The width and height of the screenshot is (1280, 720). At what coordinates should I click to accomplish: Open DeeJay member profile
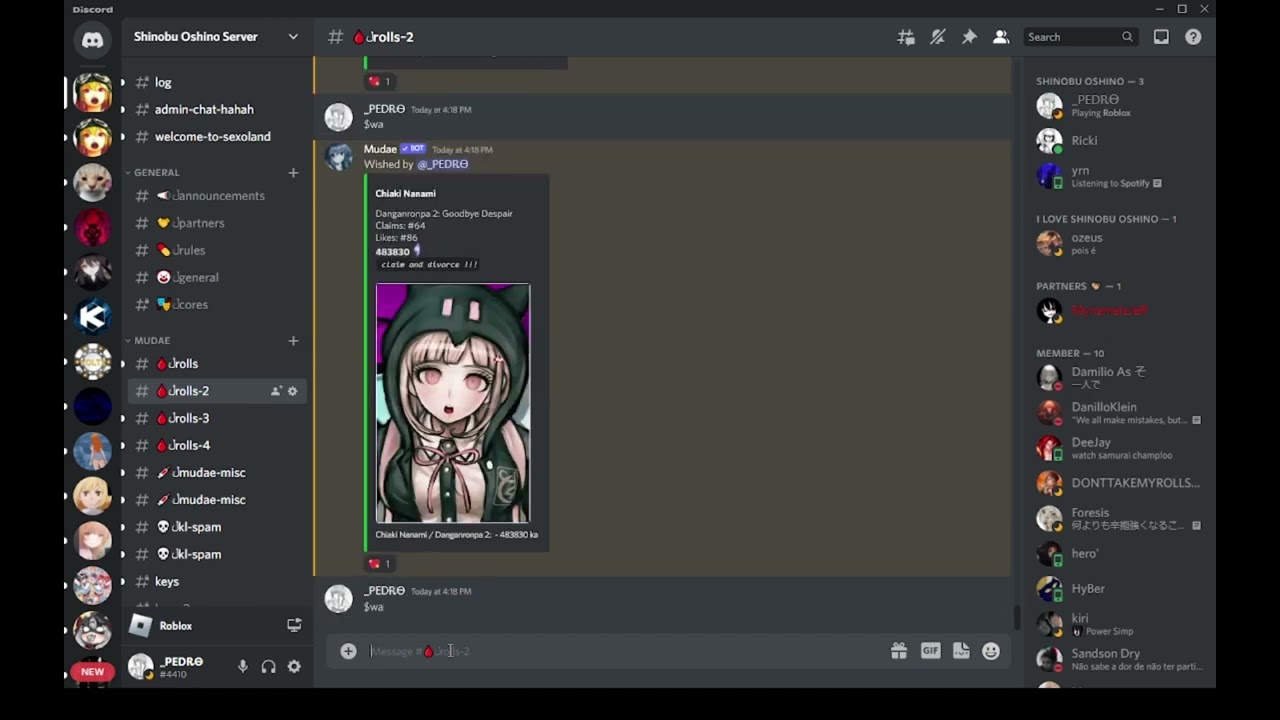pyautogui.click(x=1118, y=448)
